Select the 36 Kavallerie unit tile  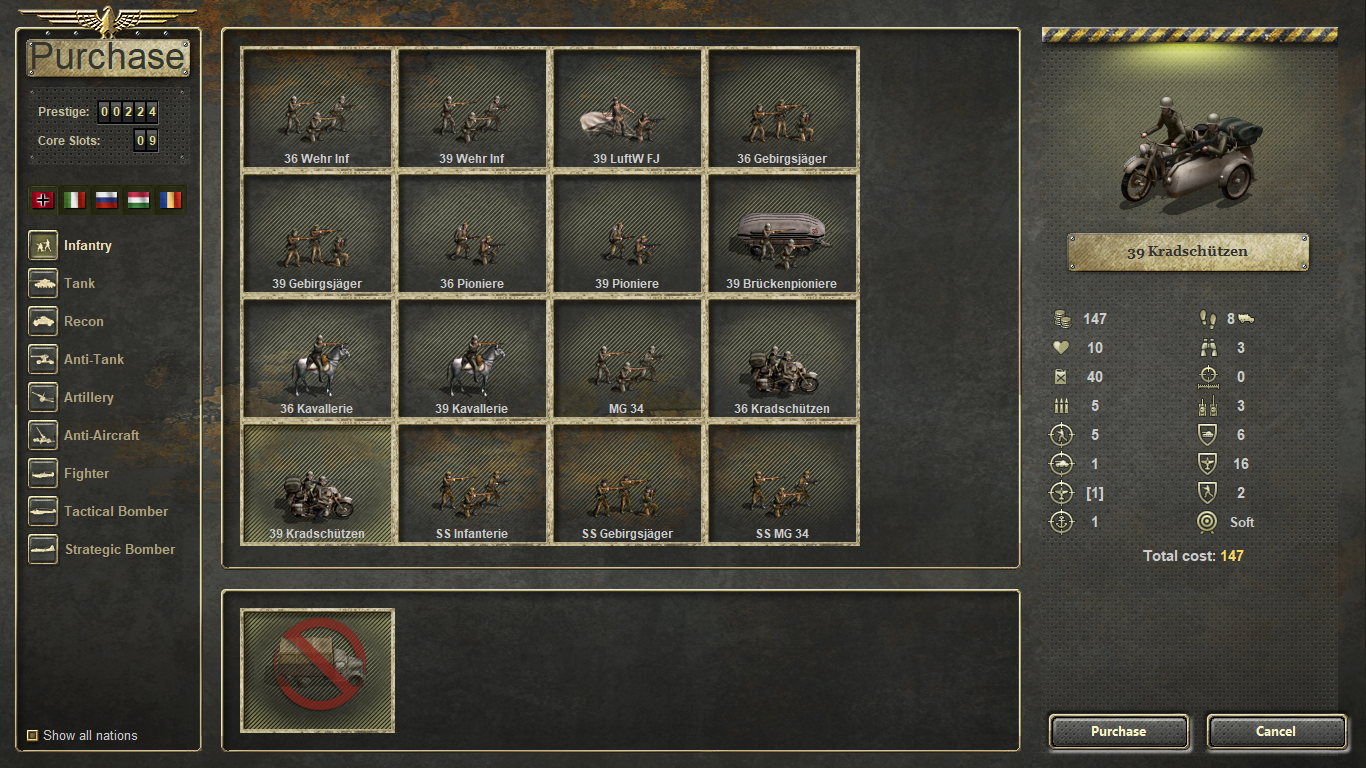(x=317, y=359)
